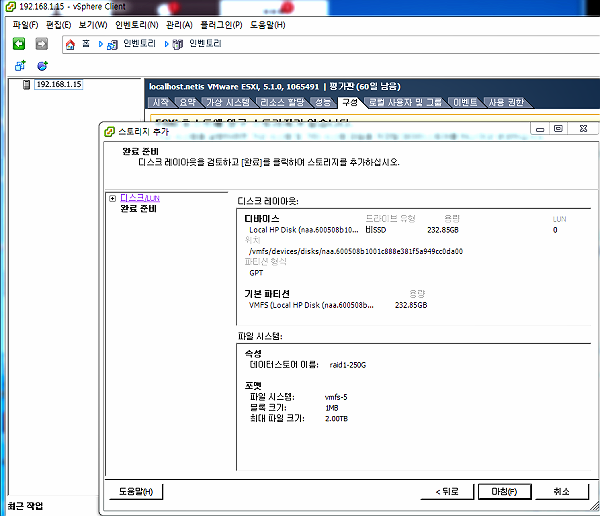Click the GPT partition format value

[256, 273]
